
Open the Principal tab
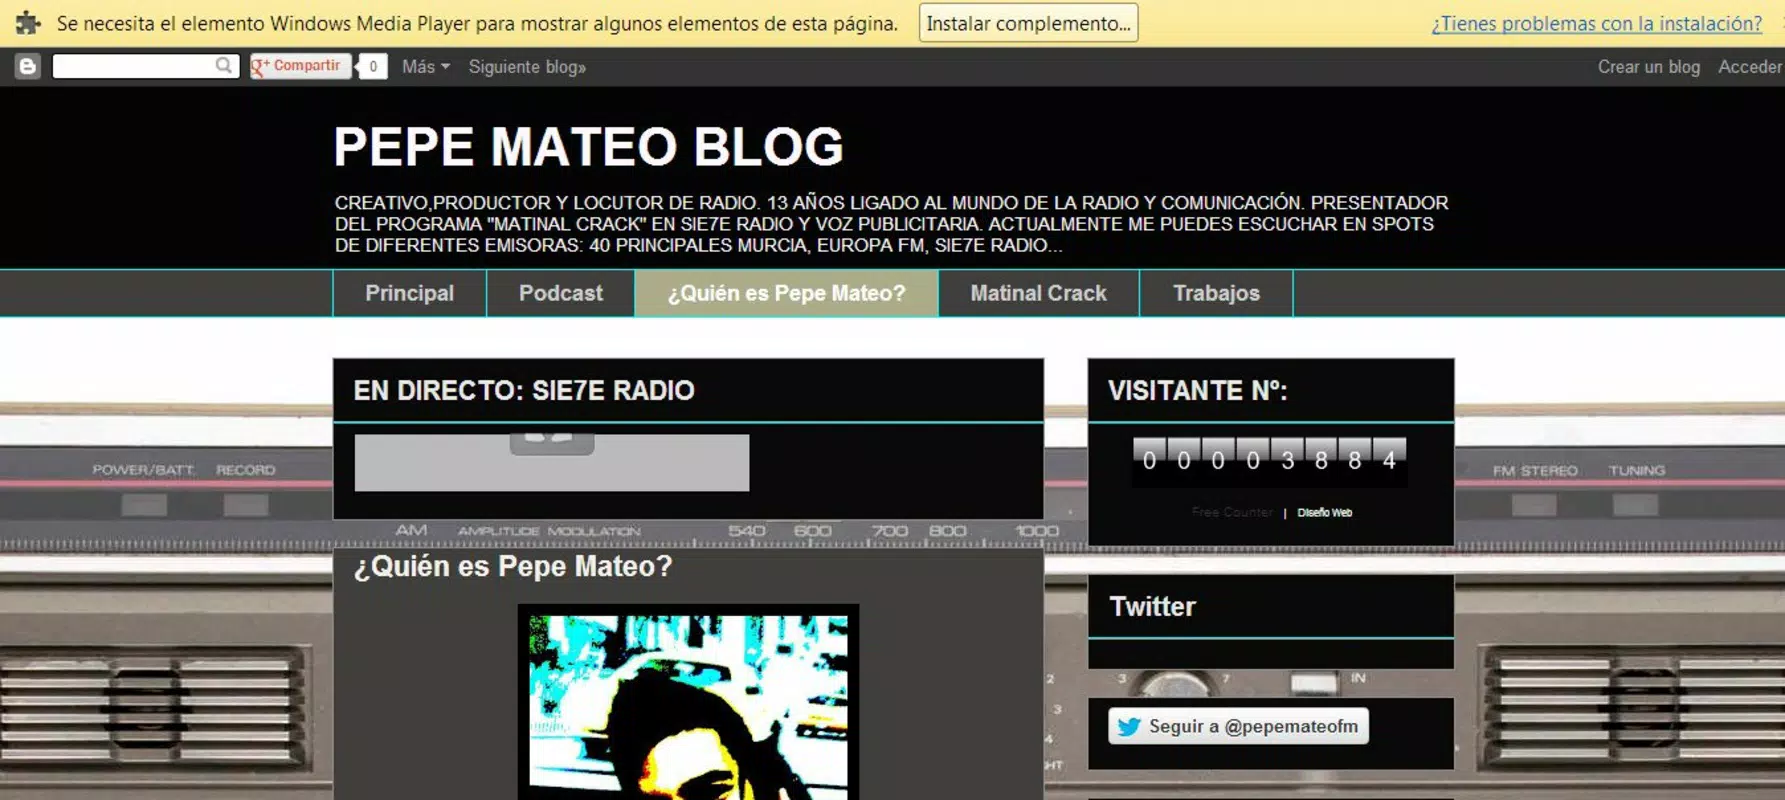(409, 293)
